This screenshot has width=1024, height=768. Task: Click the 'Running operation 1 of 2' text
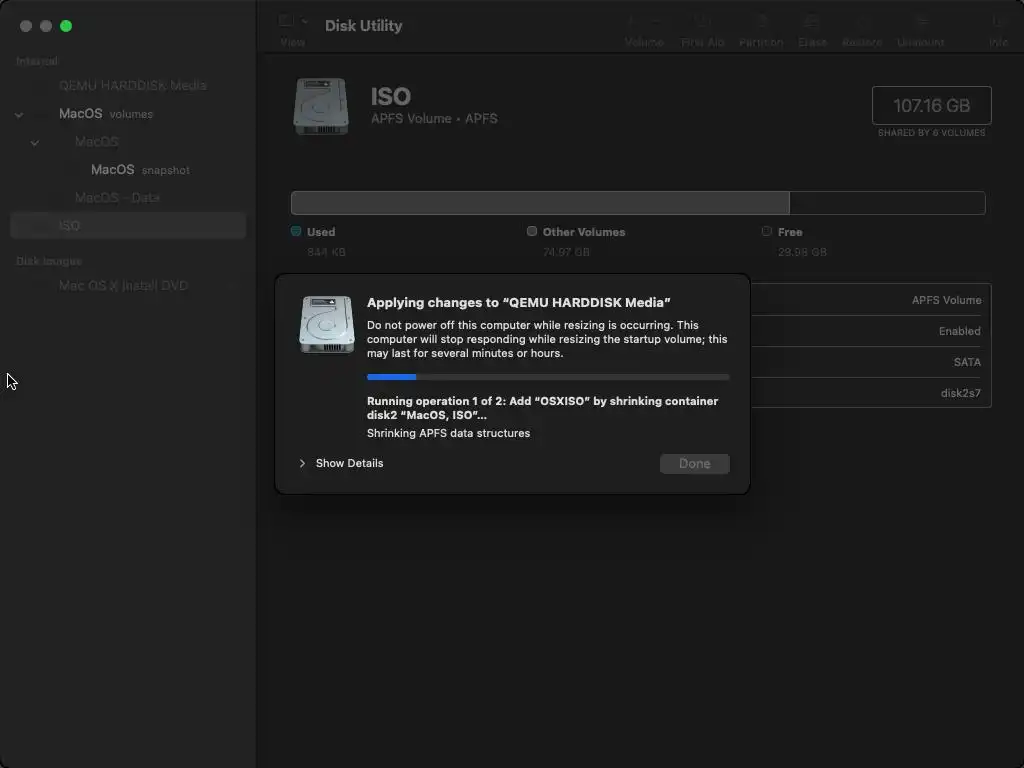tap(542, 408)
